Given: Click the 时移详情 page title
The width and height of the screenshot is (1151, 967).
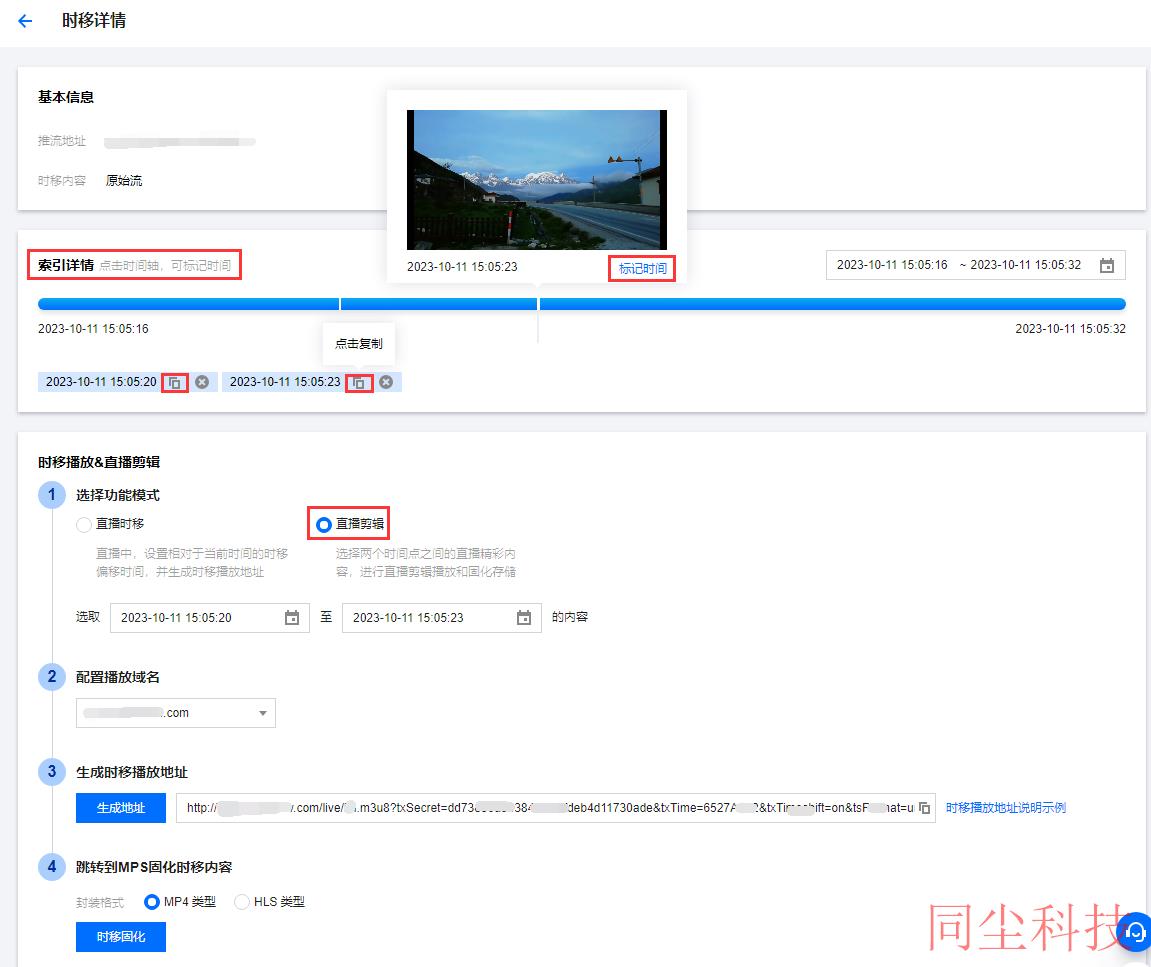Looking at the screenshot, I should (94, 21).
